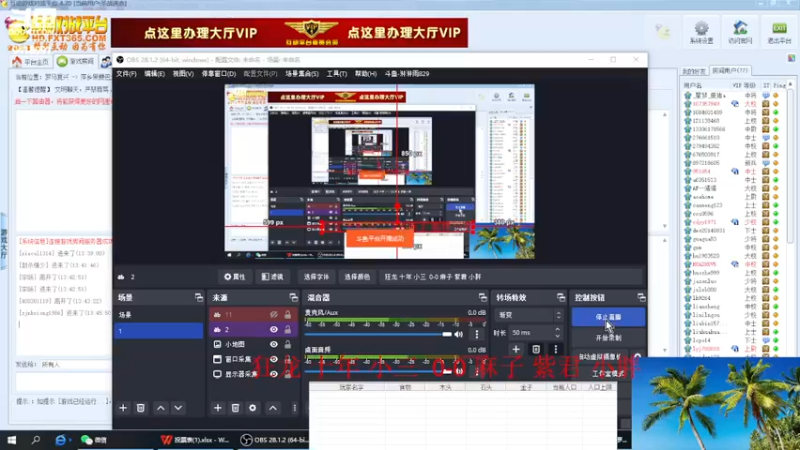Screen dimensions: 800x450
Task: Click the blue 停止直播 button
Action: (x=608, y=317)
